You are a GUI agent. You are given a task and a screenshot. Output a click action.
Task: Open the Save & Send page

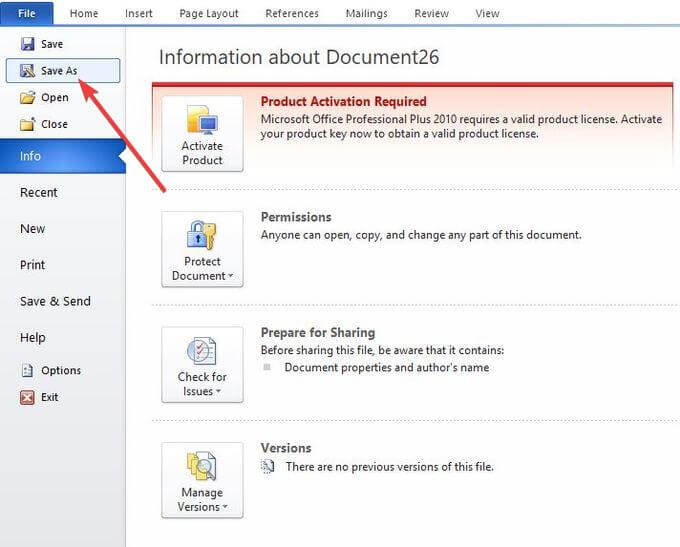(56, 301)
